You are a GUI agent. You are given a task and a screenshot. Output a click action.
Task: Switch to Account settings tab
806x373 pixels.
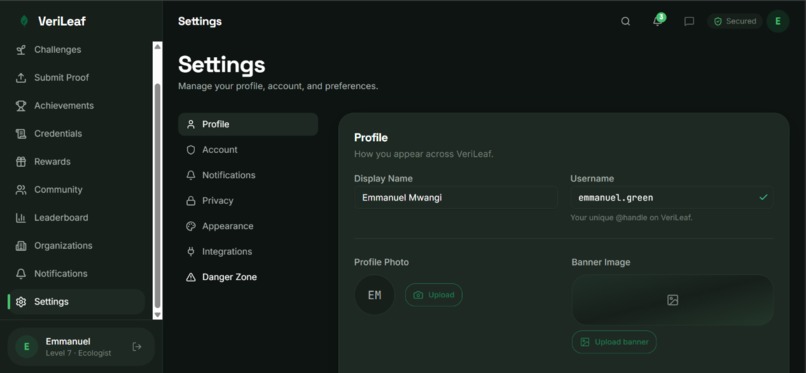248,150
